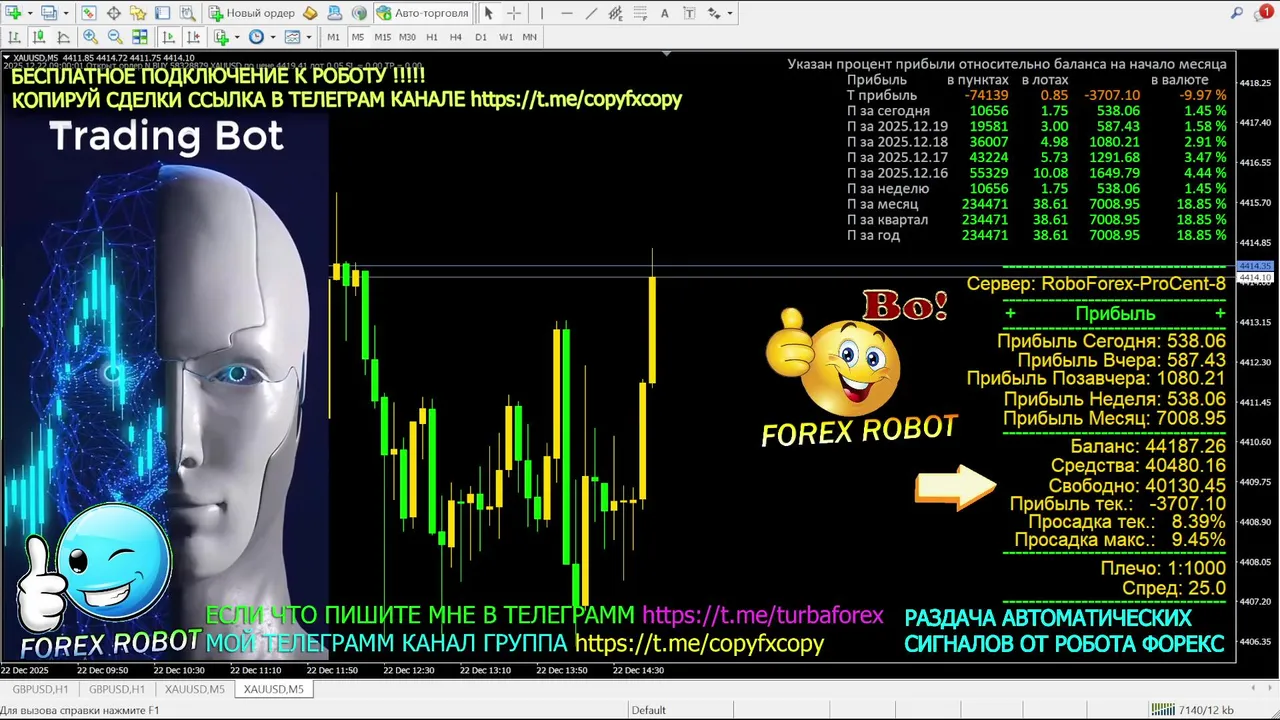This screenshot has height=720, width=1280.
Task: Switch chart to Candlesticks mode
Action: point(39,37)
